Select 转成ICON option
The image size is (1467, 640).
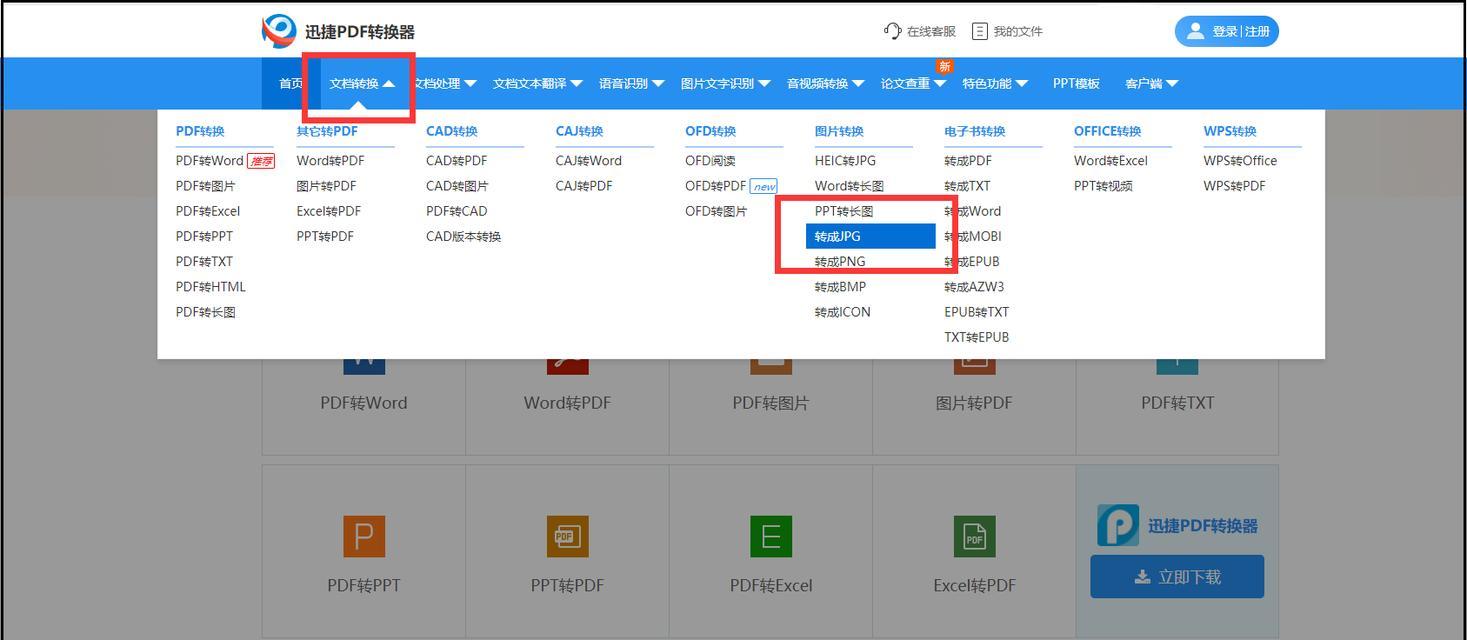(x=843, y=312)
